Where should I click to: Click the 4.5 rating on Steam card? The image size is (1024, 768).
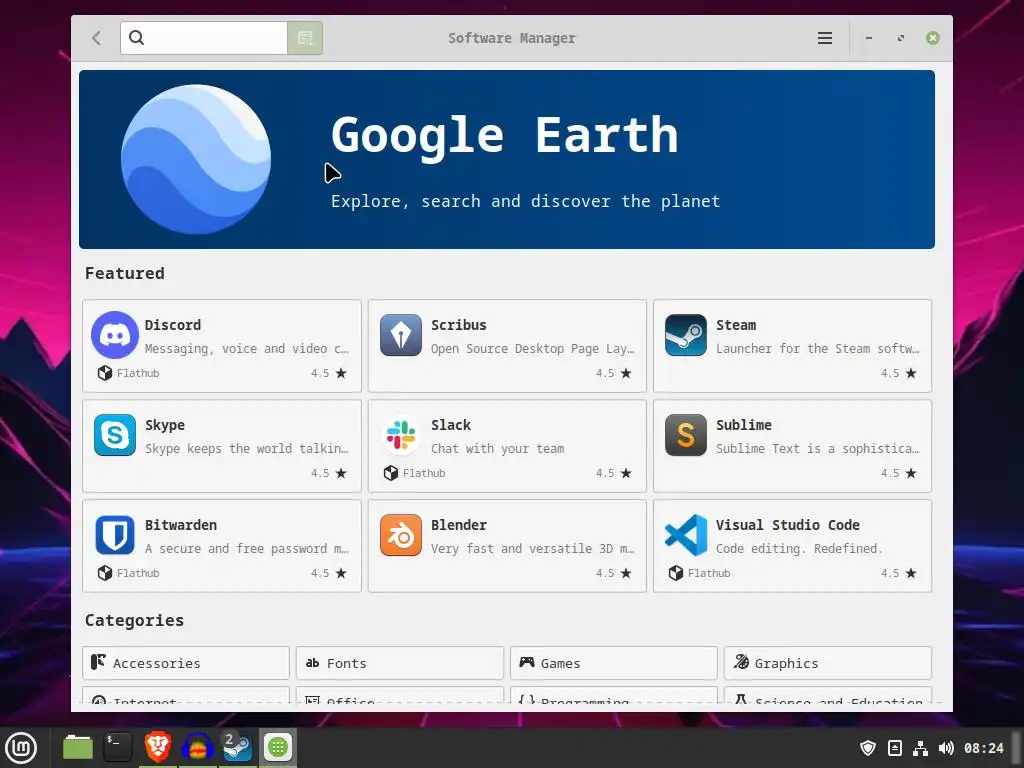click(889, 374)
